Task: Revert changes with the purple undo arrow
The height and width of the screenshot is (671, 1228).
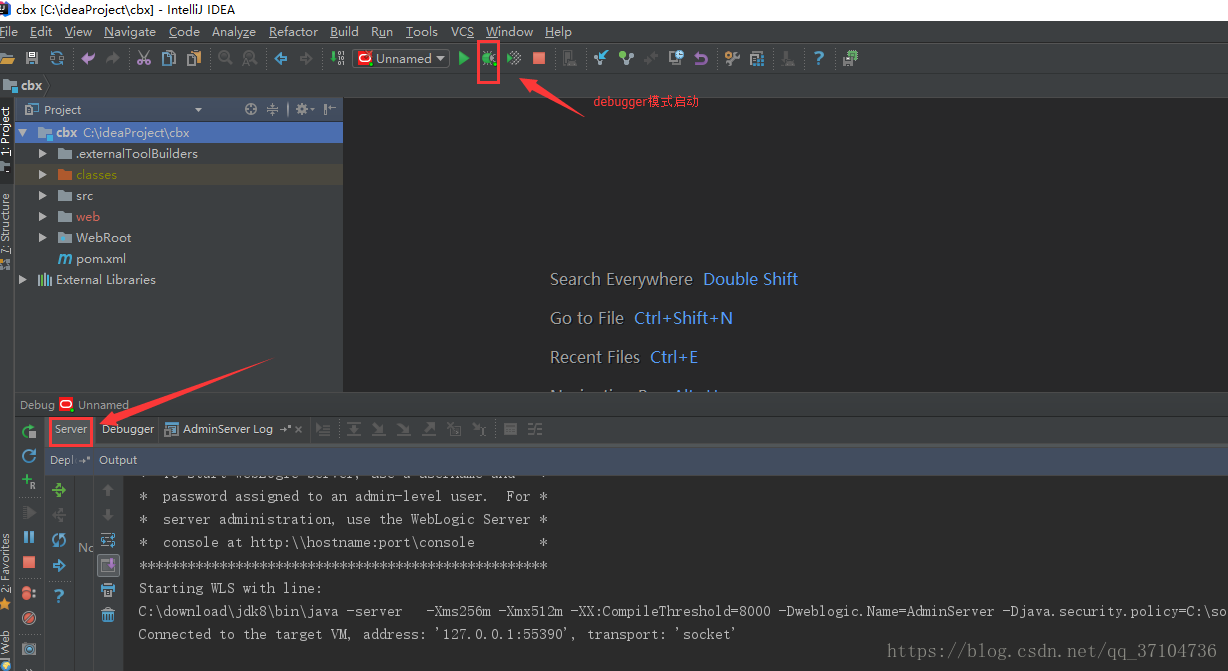Action: (x=701, y=58)
